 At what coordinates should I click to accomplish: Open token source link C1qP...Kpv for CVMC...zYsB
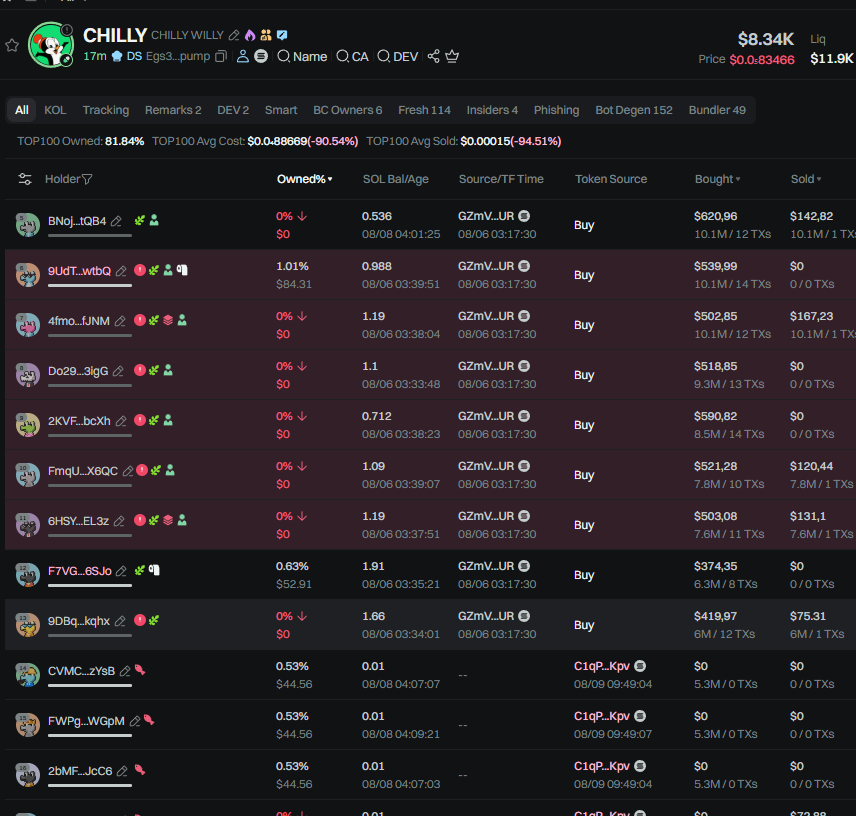tap(602, 666)
